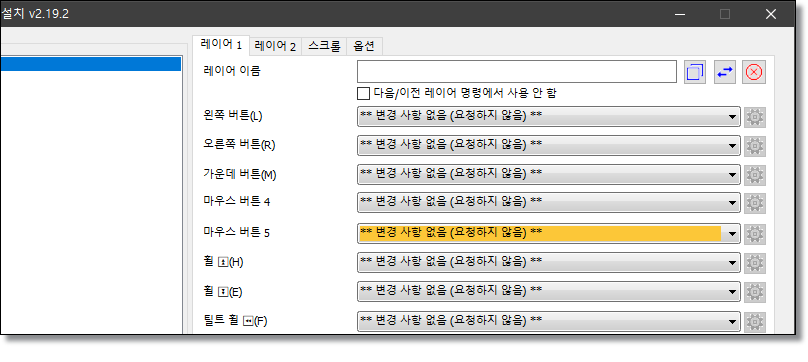Open gear settings for 마우스 버튼 5

point(754,234)
